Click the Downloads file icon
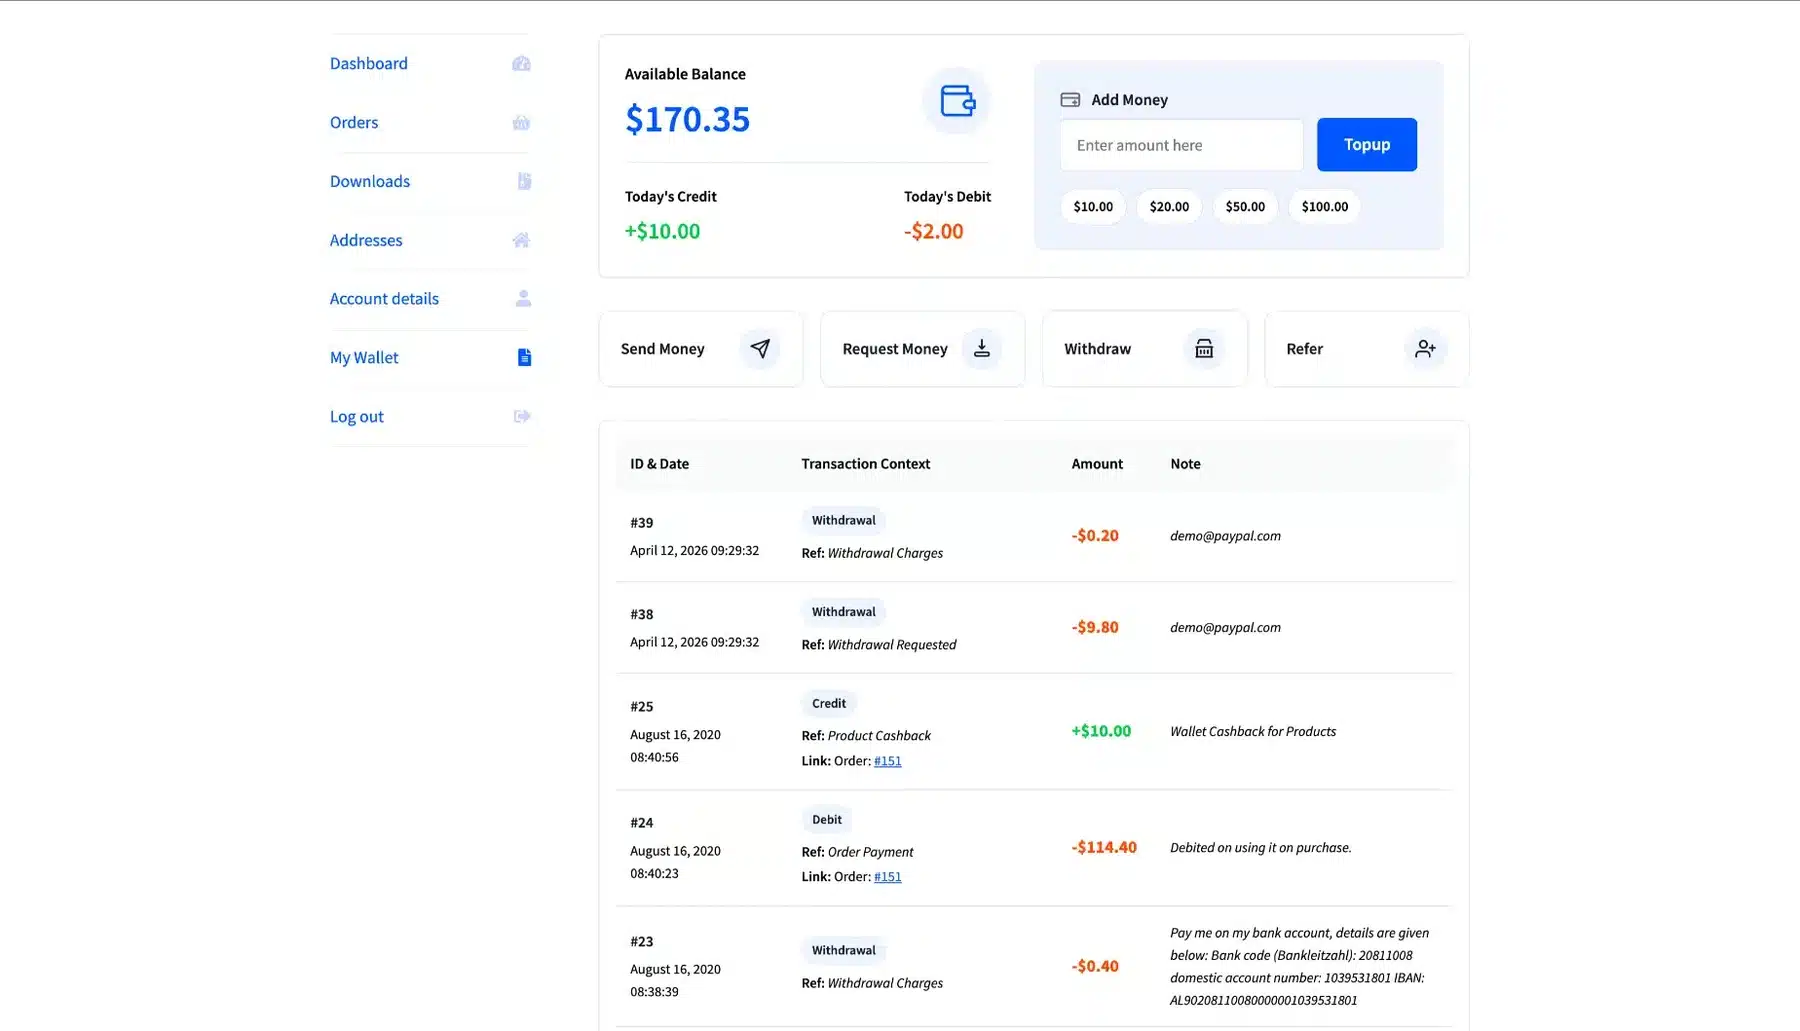 (x=524, y=181)
